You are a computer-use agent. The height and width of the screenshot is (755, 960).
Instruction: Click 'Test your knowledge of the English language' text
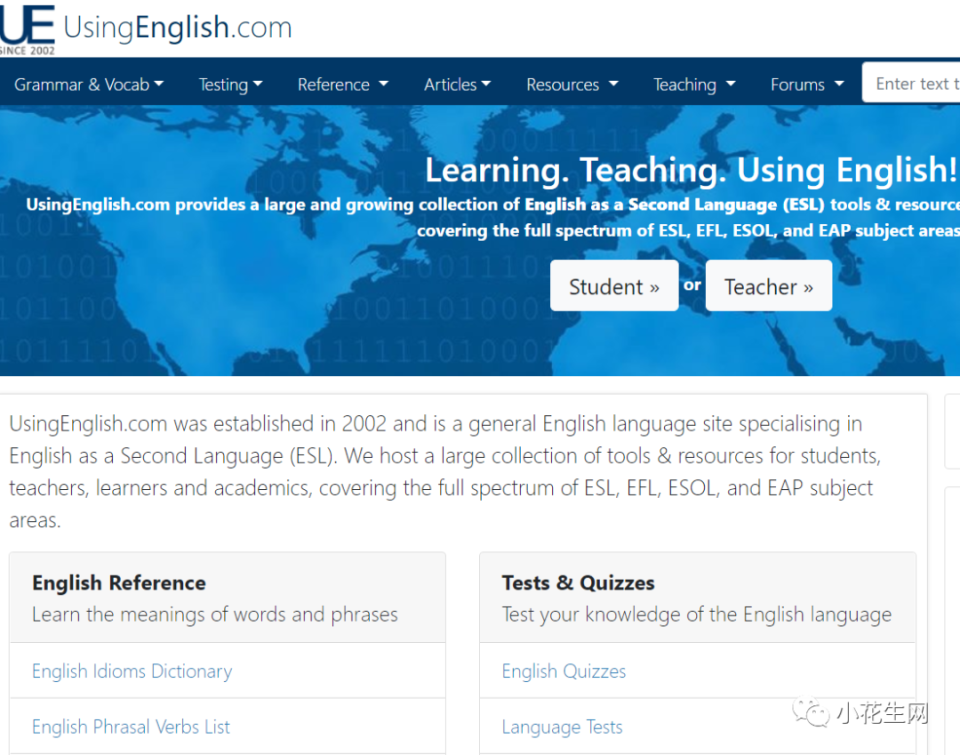click(697, 614)
